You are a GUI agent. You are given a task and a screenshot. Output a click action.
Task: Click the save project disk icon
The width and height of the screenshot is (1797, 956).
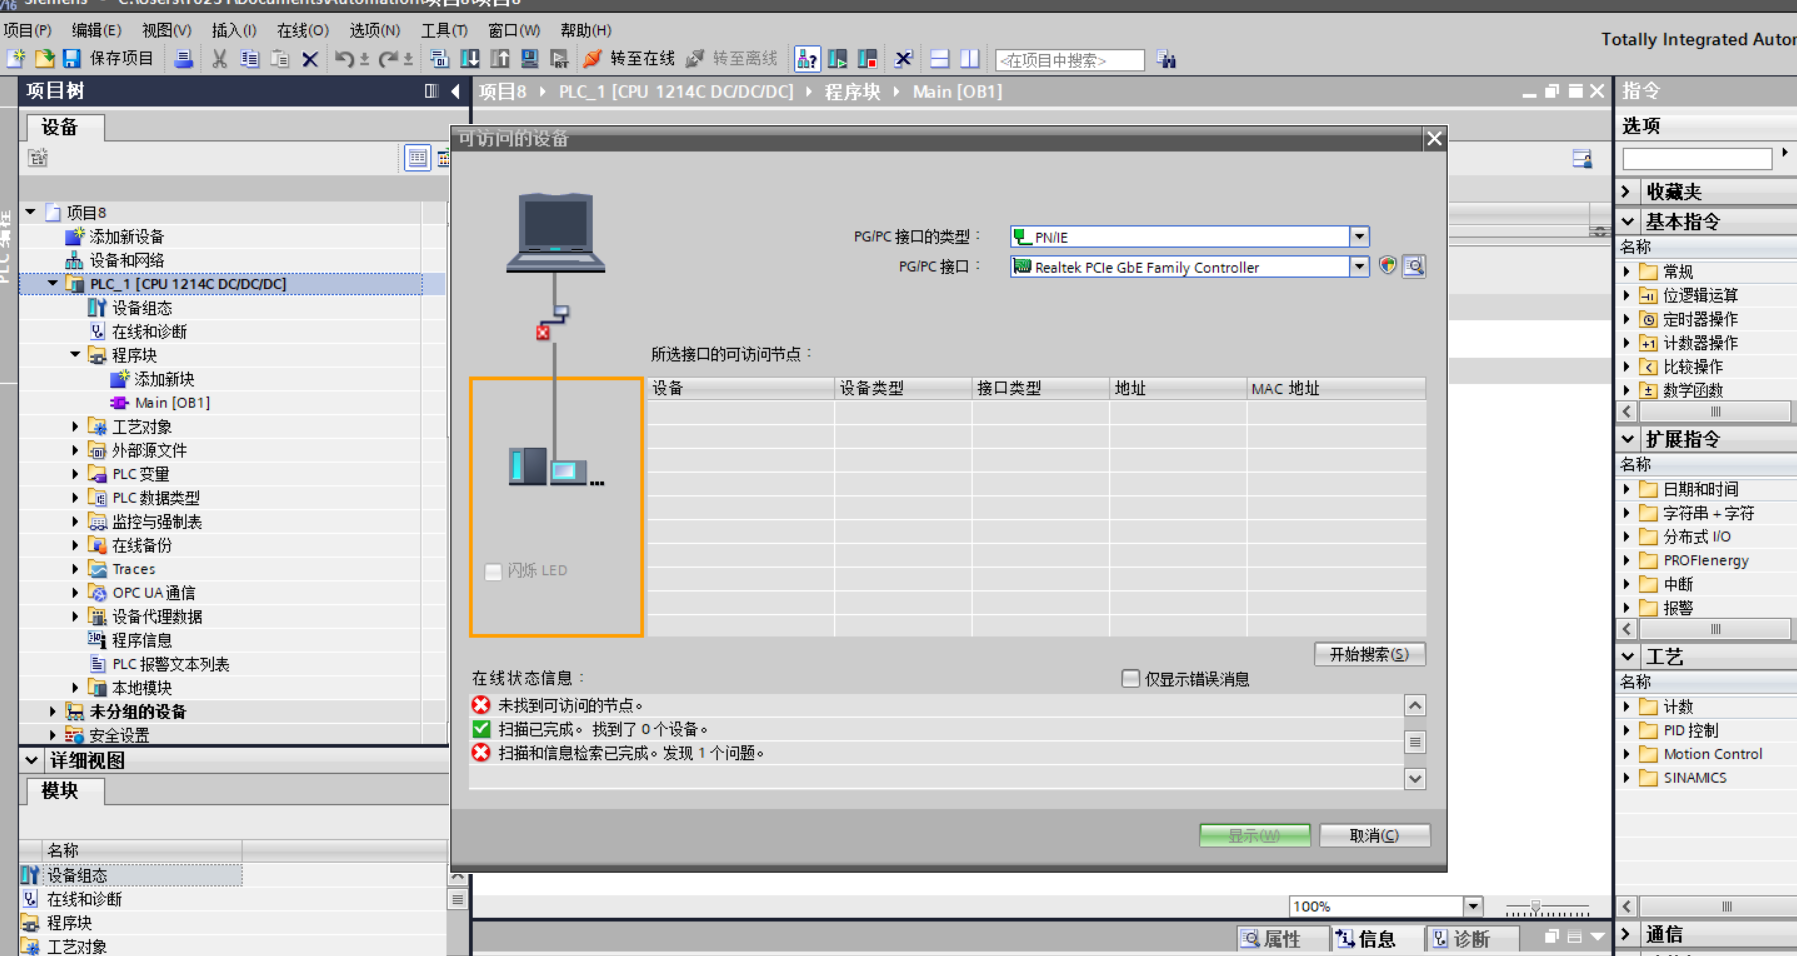(71, 59)
